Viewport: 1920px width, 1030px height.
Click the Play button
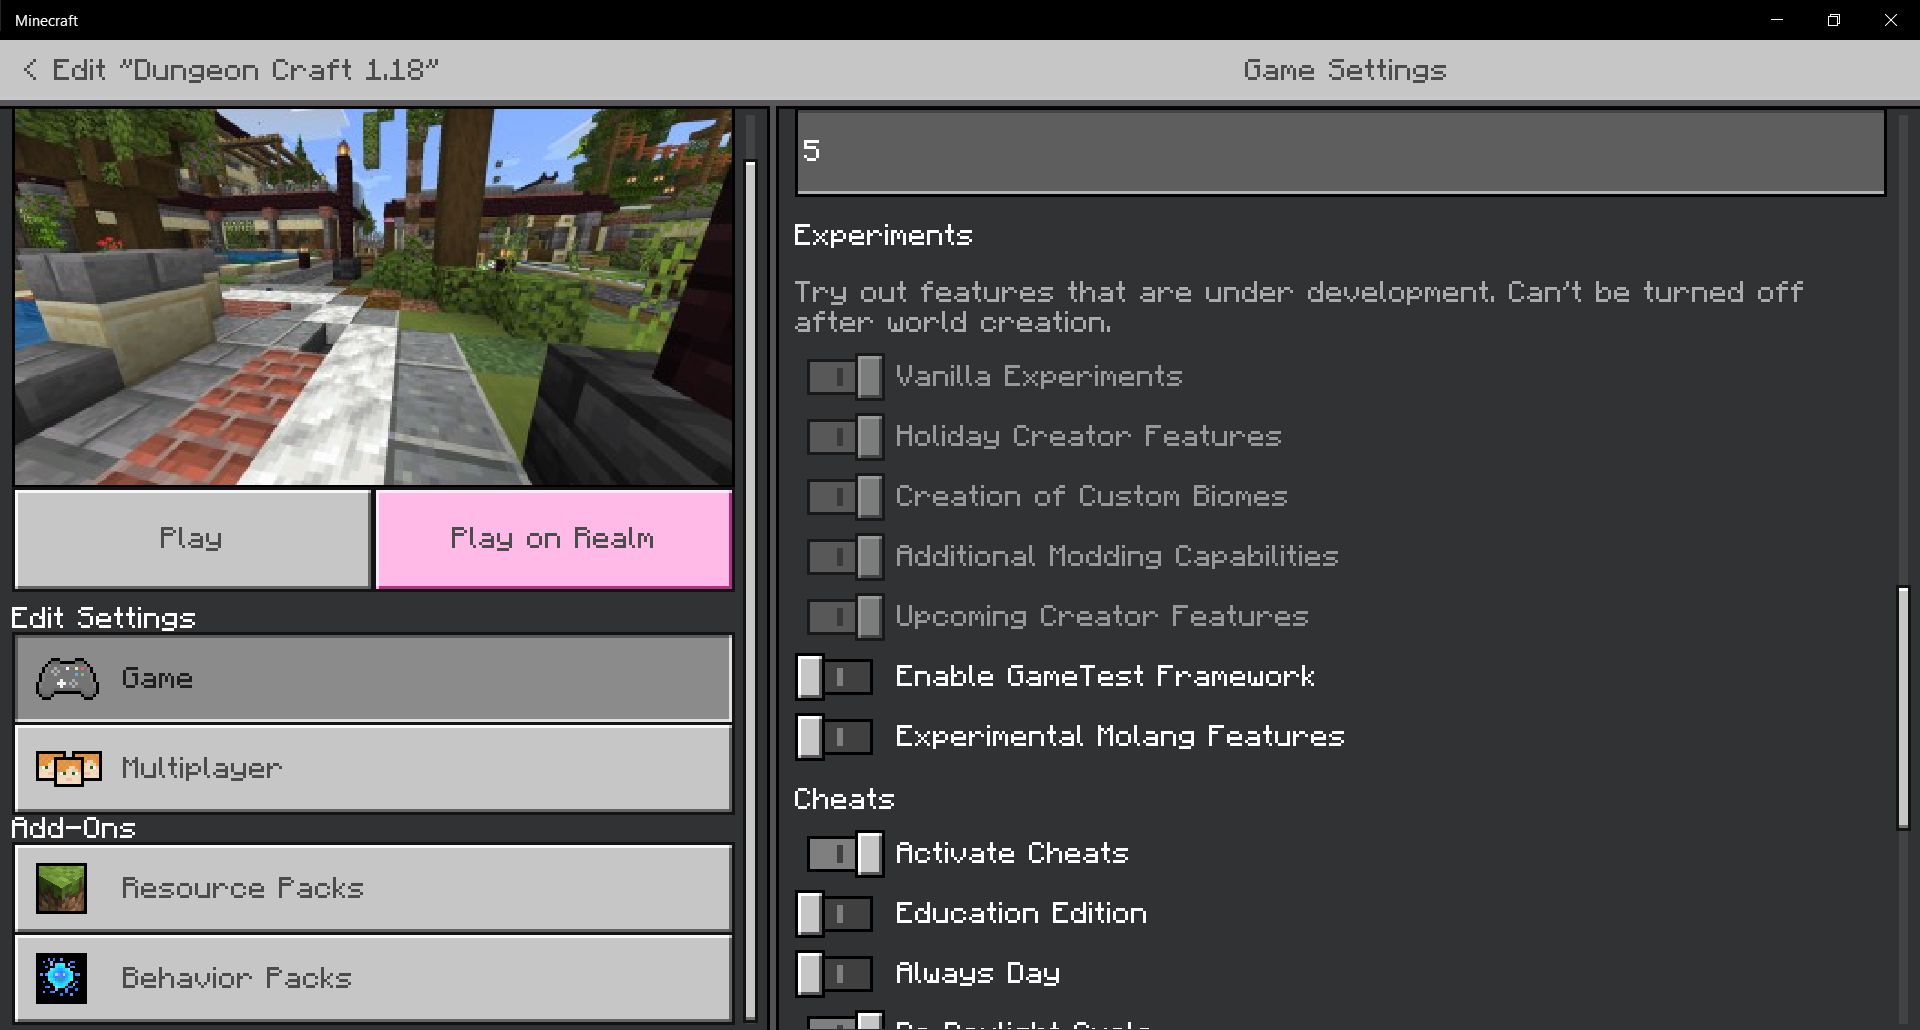point(192,539)
